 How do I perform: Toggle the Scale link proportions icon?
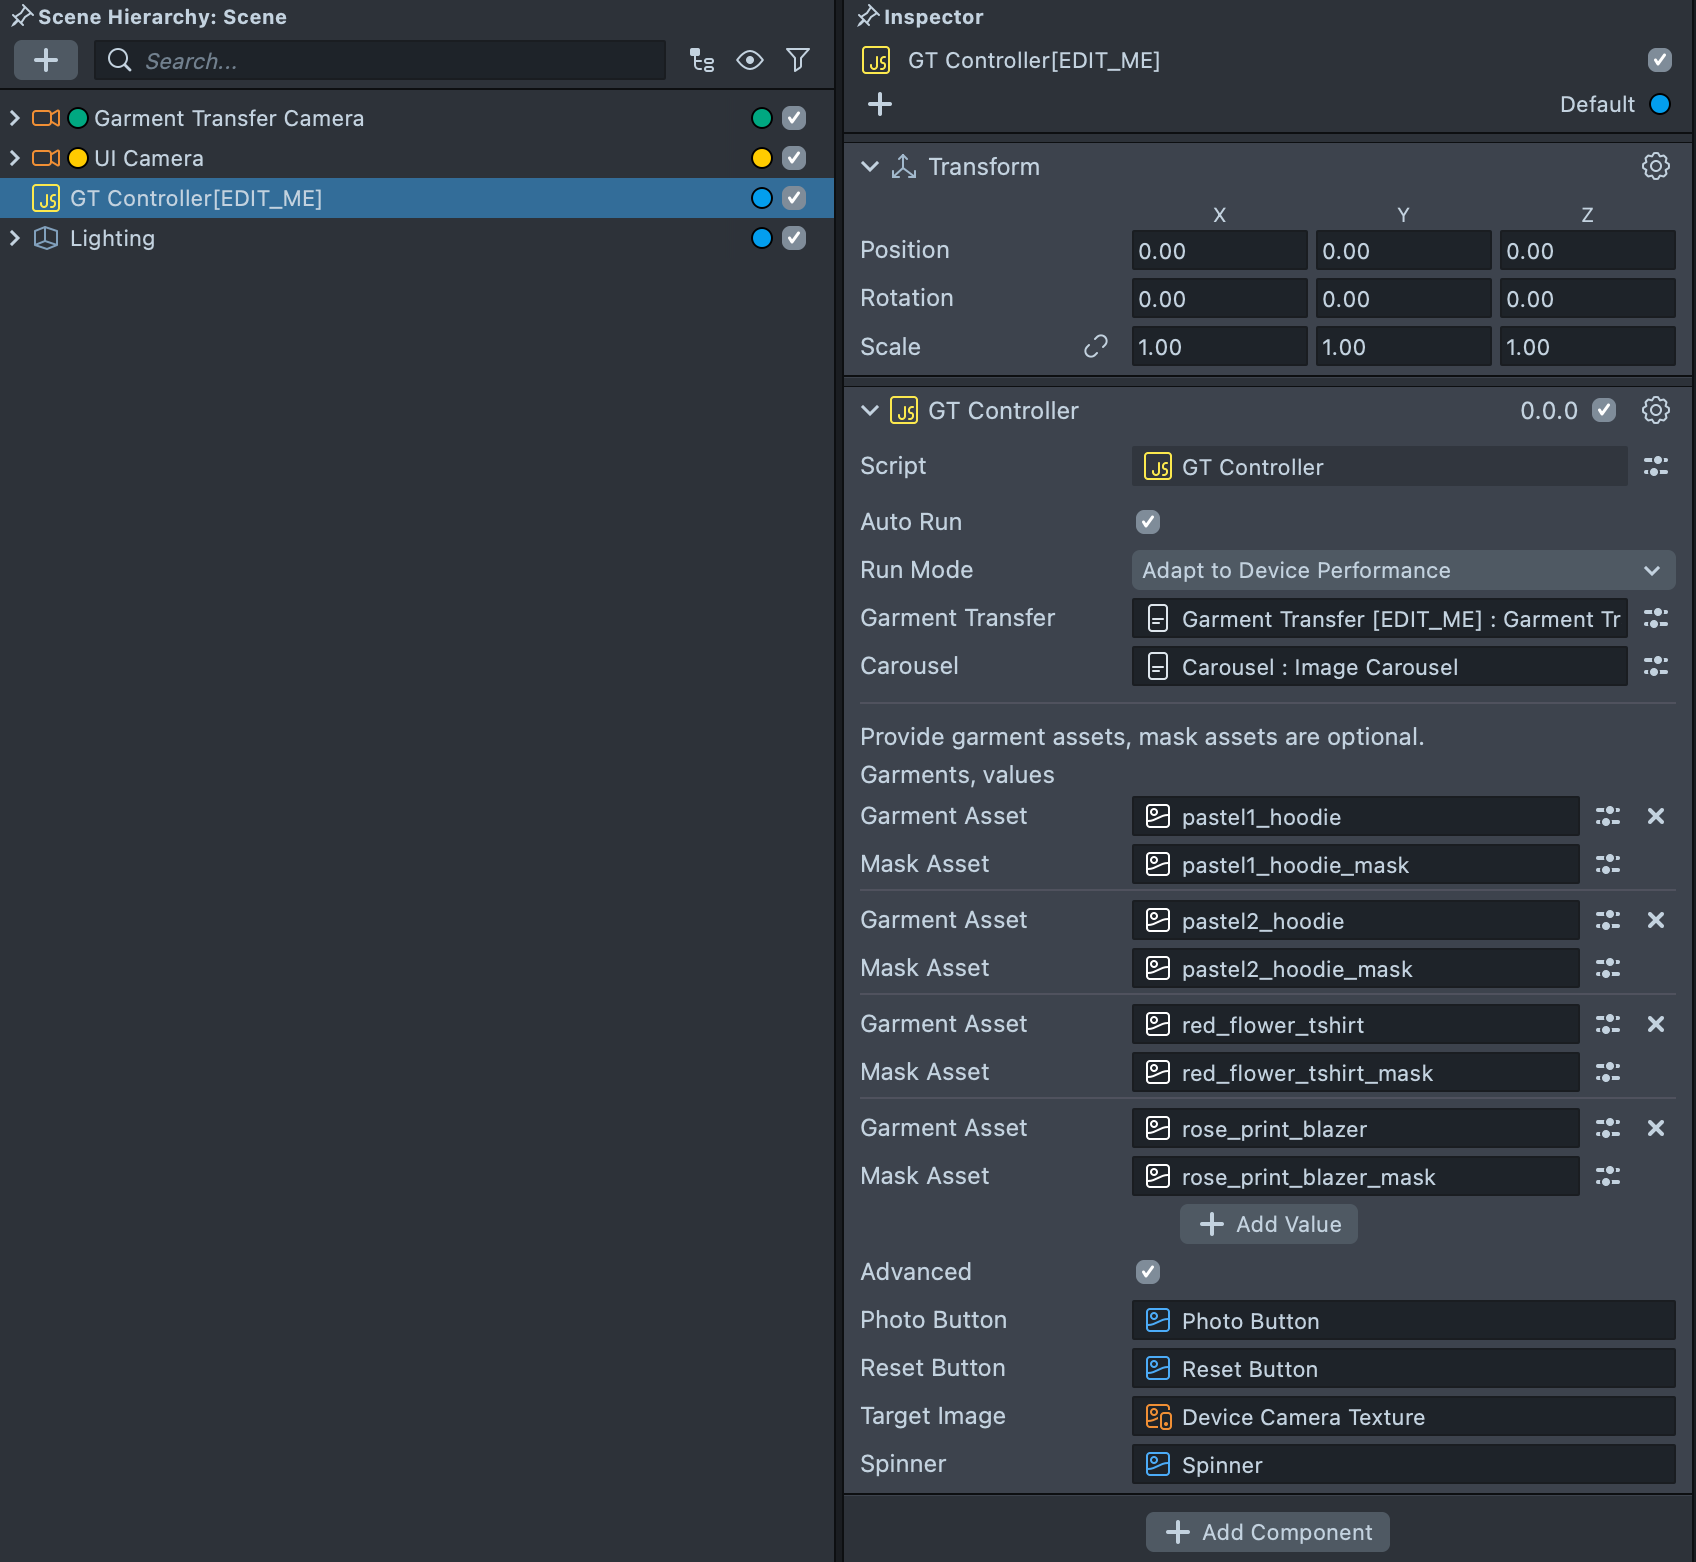1096,346
